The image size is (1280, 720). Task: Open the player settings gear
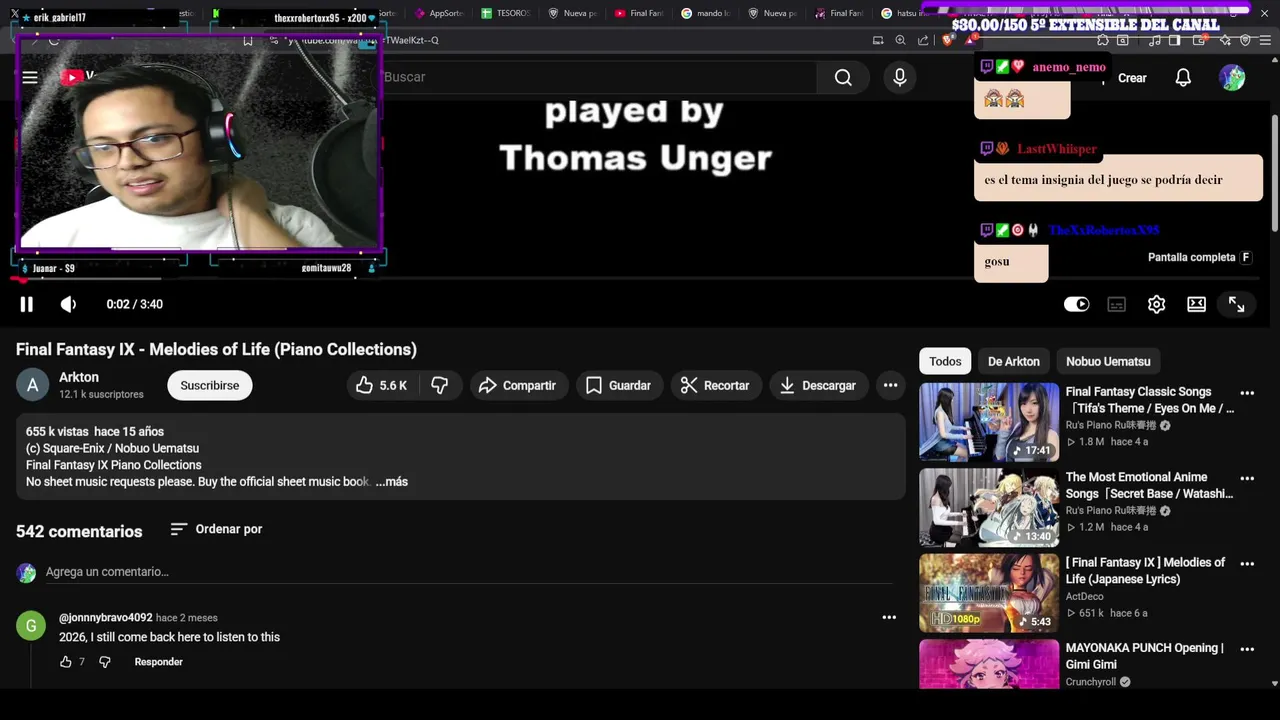[x=1156, y=304]
